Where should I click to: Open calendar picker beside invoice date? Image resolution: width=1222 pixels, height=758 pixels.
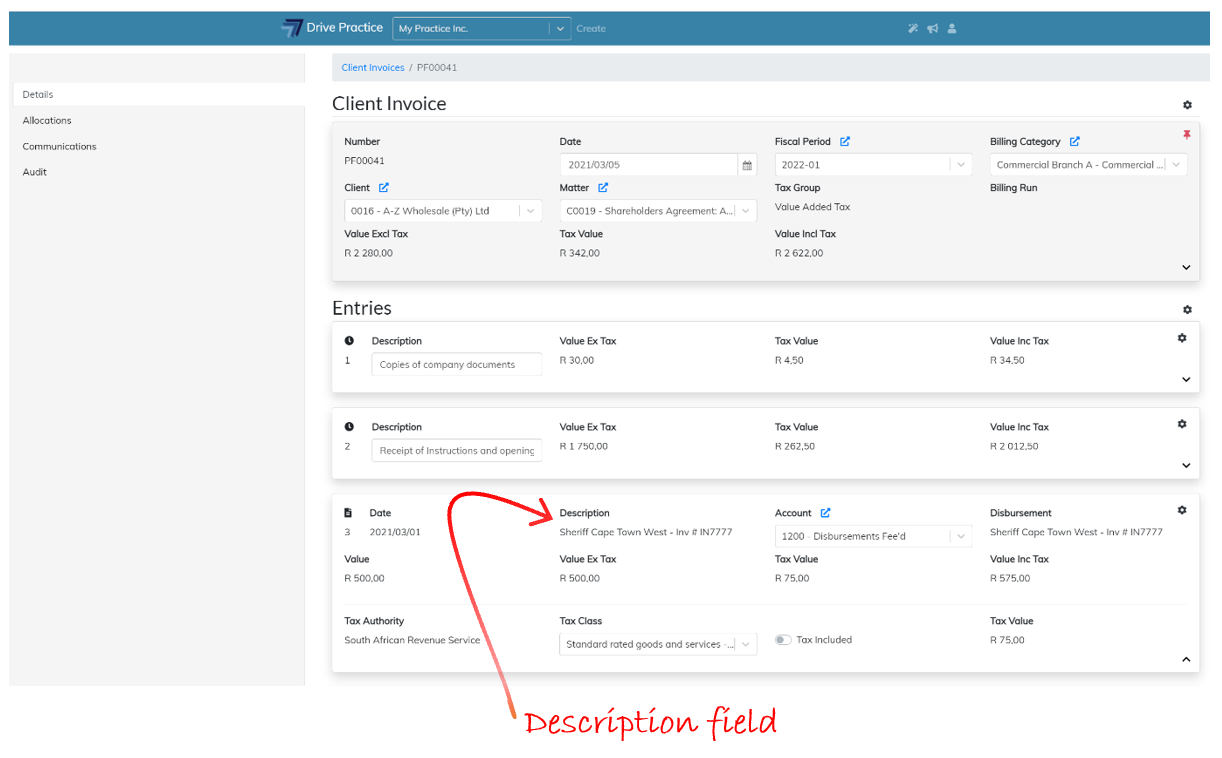point(746,165)
